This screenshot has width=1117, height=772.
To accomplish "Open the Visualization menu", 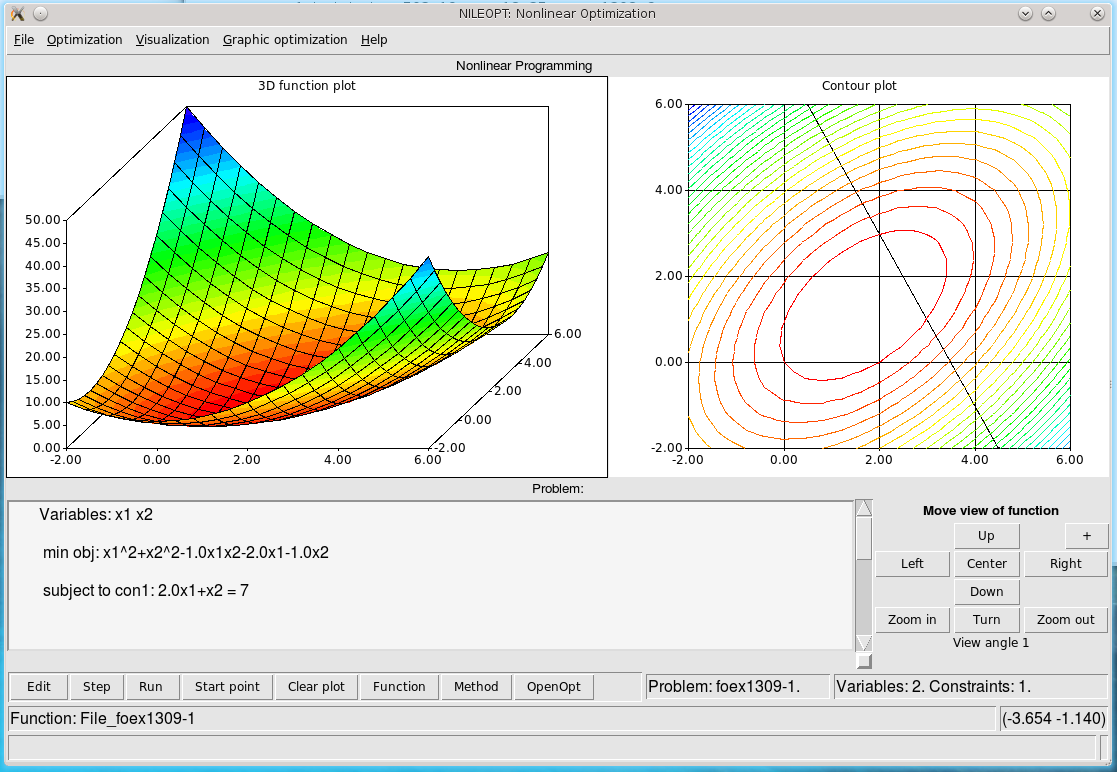I will coord(172,40).
